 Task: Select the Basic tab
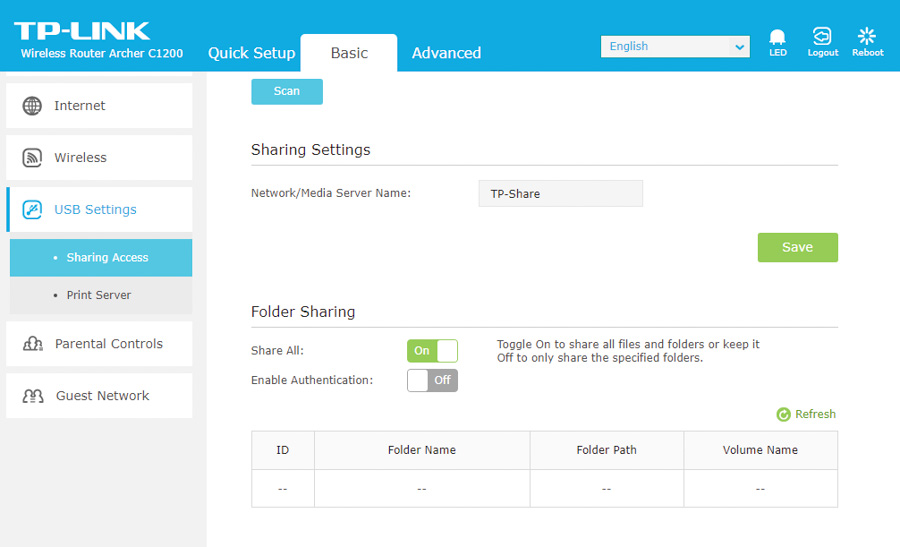click(349, 53)
